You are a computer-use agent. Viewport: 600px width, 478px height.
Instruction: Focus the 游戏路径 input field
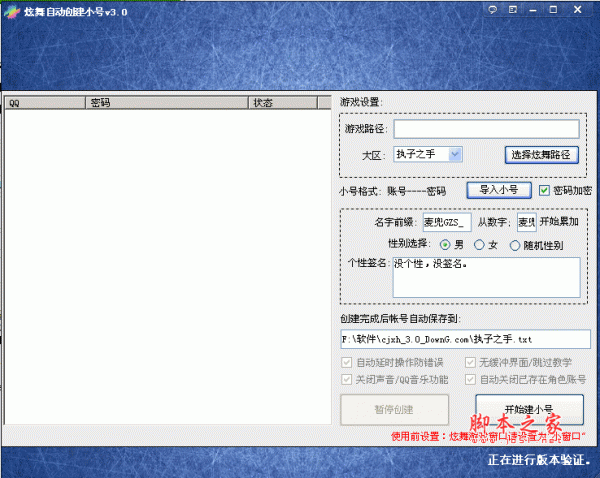tap(486, 129)
